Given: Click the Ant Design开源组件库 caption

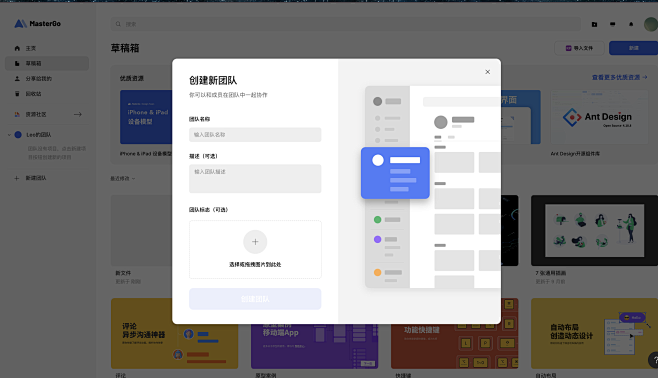Looking at the screenshot, I should point(575,154).
